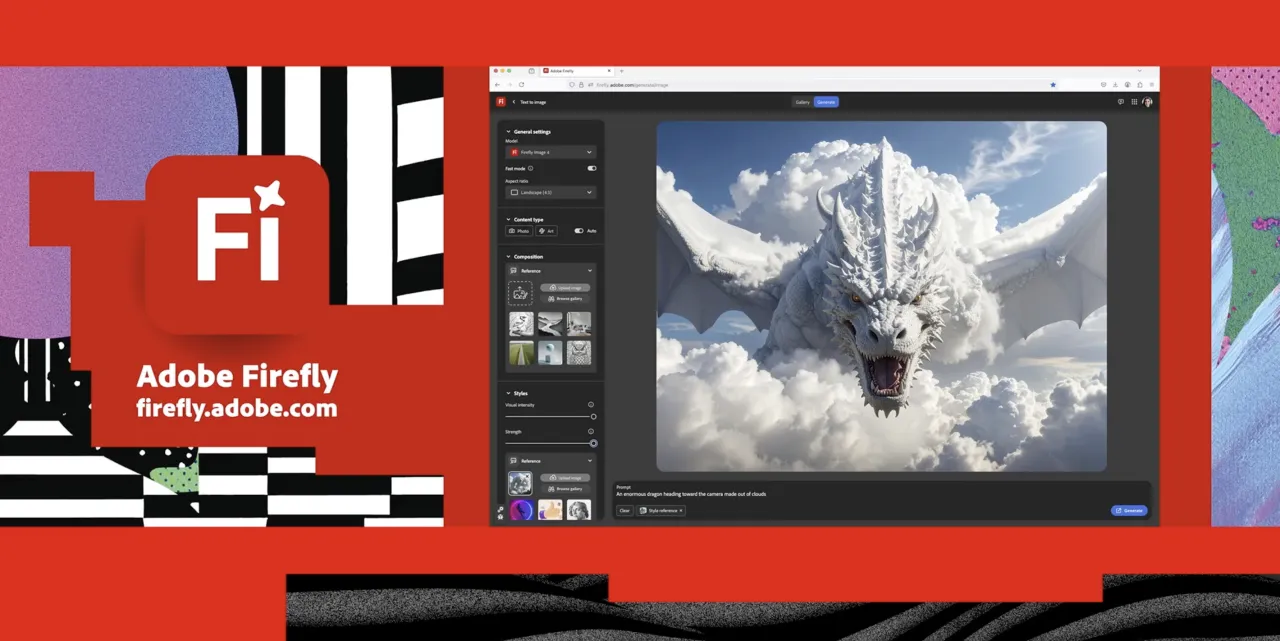Open browser hamburger menu
The width and height of the screenshot is (1280, 641).
coord(1151,85)
